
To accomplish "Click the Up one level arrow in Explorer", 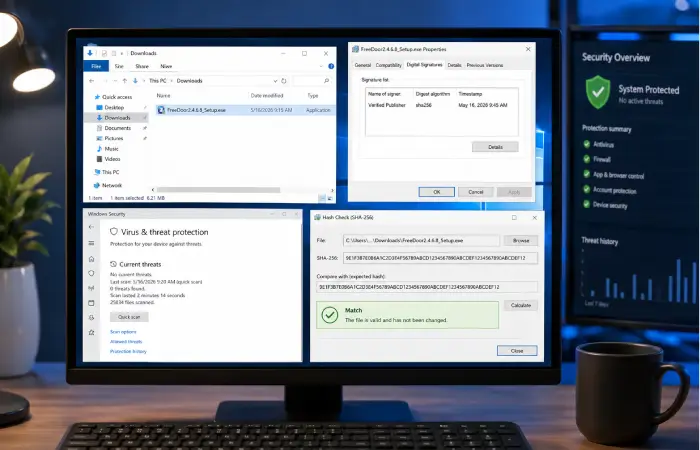I will tap(125, 81).
